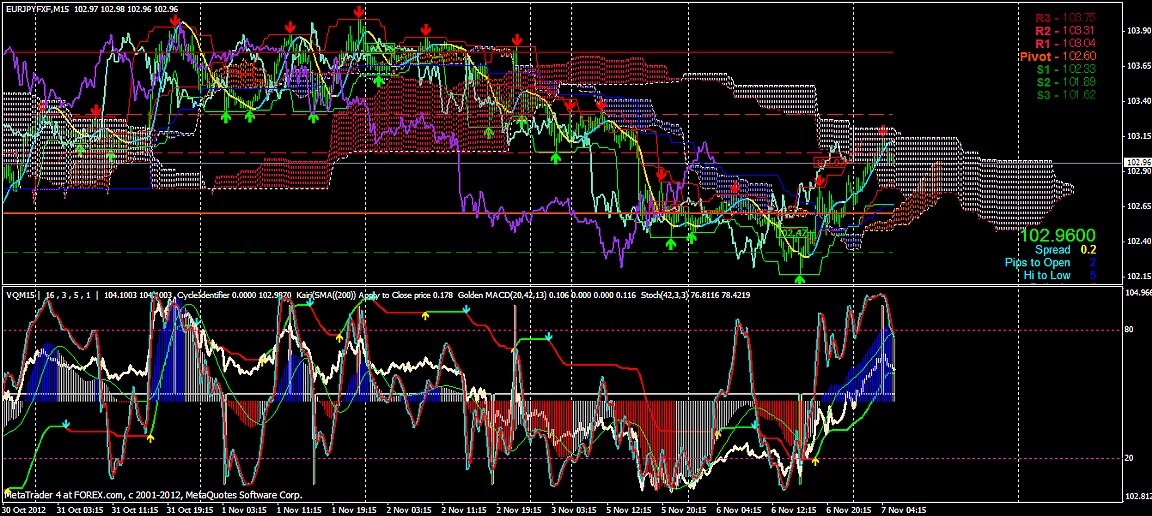1152x516 pixels.
Task: Click the 1 Nov 19:15 time label
Action: coord(356,509)
